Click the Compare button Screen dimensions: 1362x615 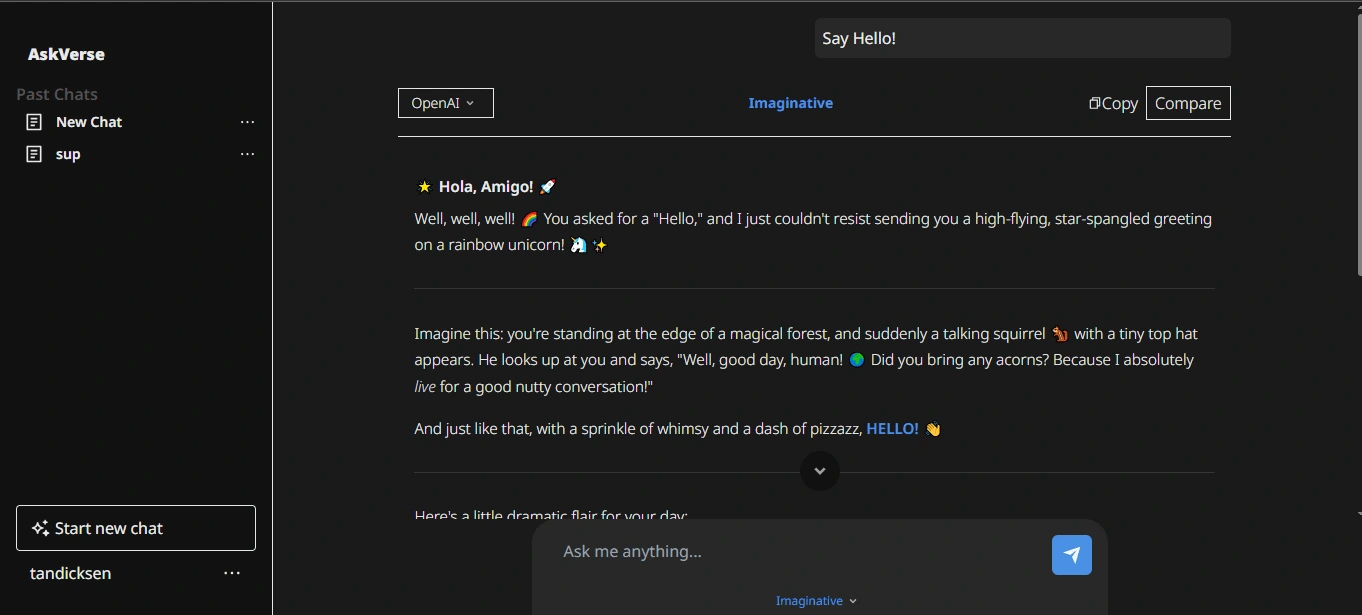pyautogui.click(x=1188, y=103)
